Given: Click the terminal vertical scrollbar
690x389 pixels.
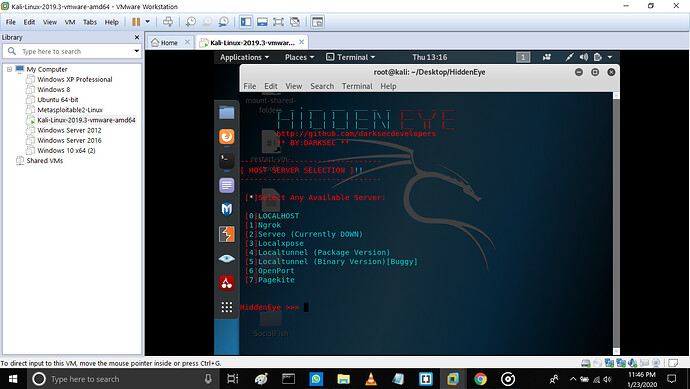Looking at the screenshot, I should pyautogui.click(x=616, y=223).
